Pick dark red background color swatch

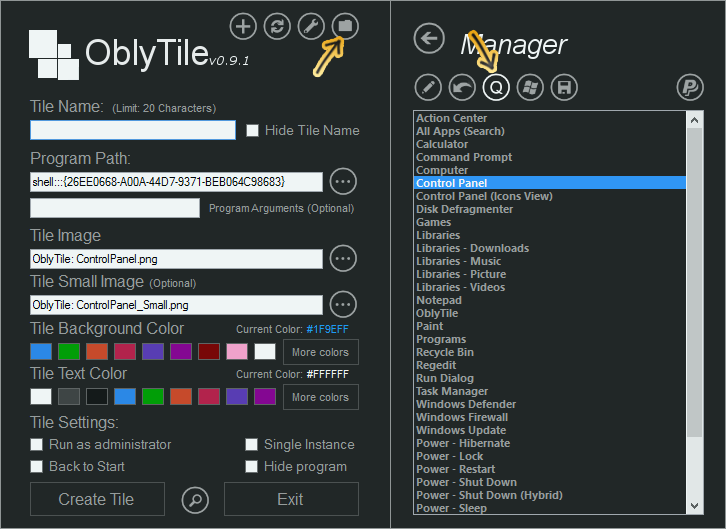click(209, 352)
